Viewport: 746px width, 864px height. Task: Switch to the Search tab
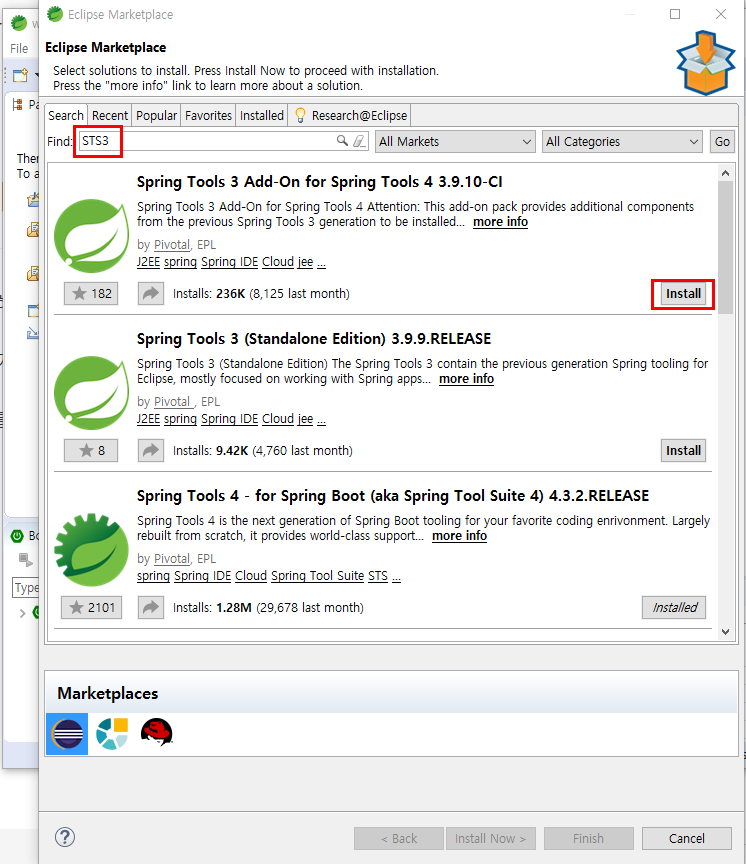coord(66,115)
